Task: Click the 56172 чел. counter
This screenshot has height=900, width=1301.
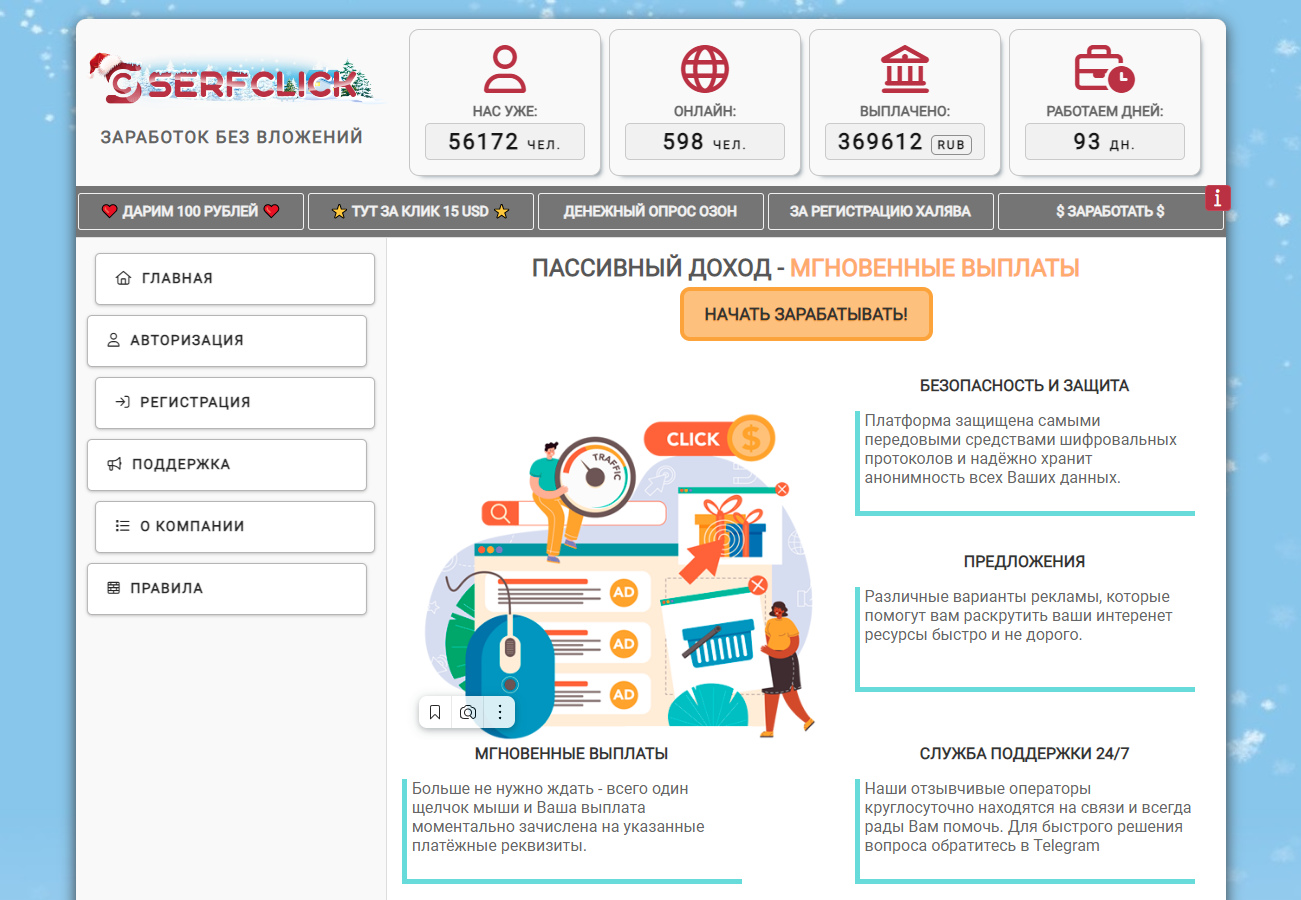Action: click(x=505, y=142)
